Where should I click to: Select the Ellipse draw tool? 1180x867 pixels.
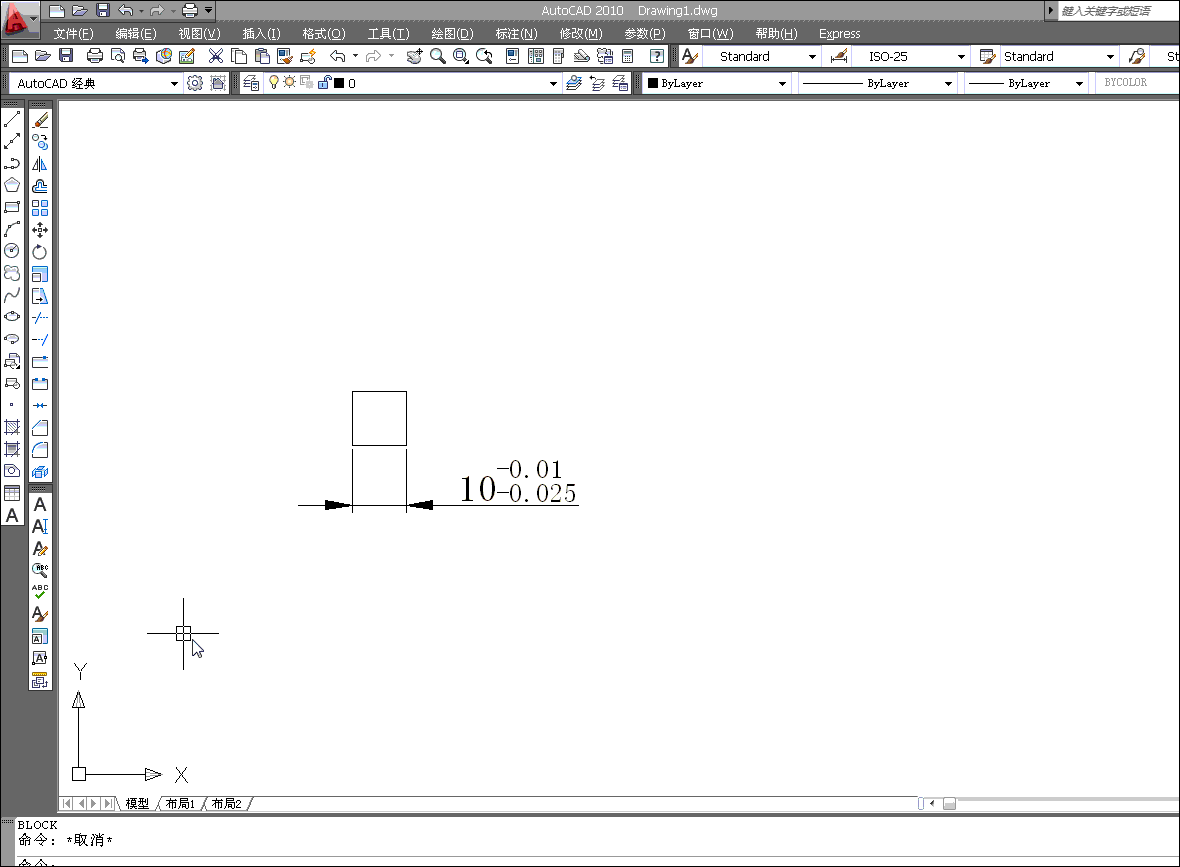(x=12, y=317)
